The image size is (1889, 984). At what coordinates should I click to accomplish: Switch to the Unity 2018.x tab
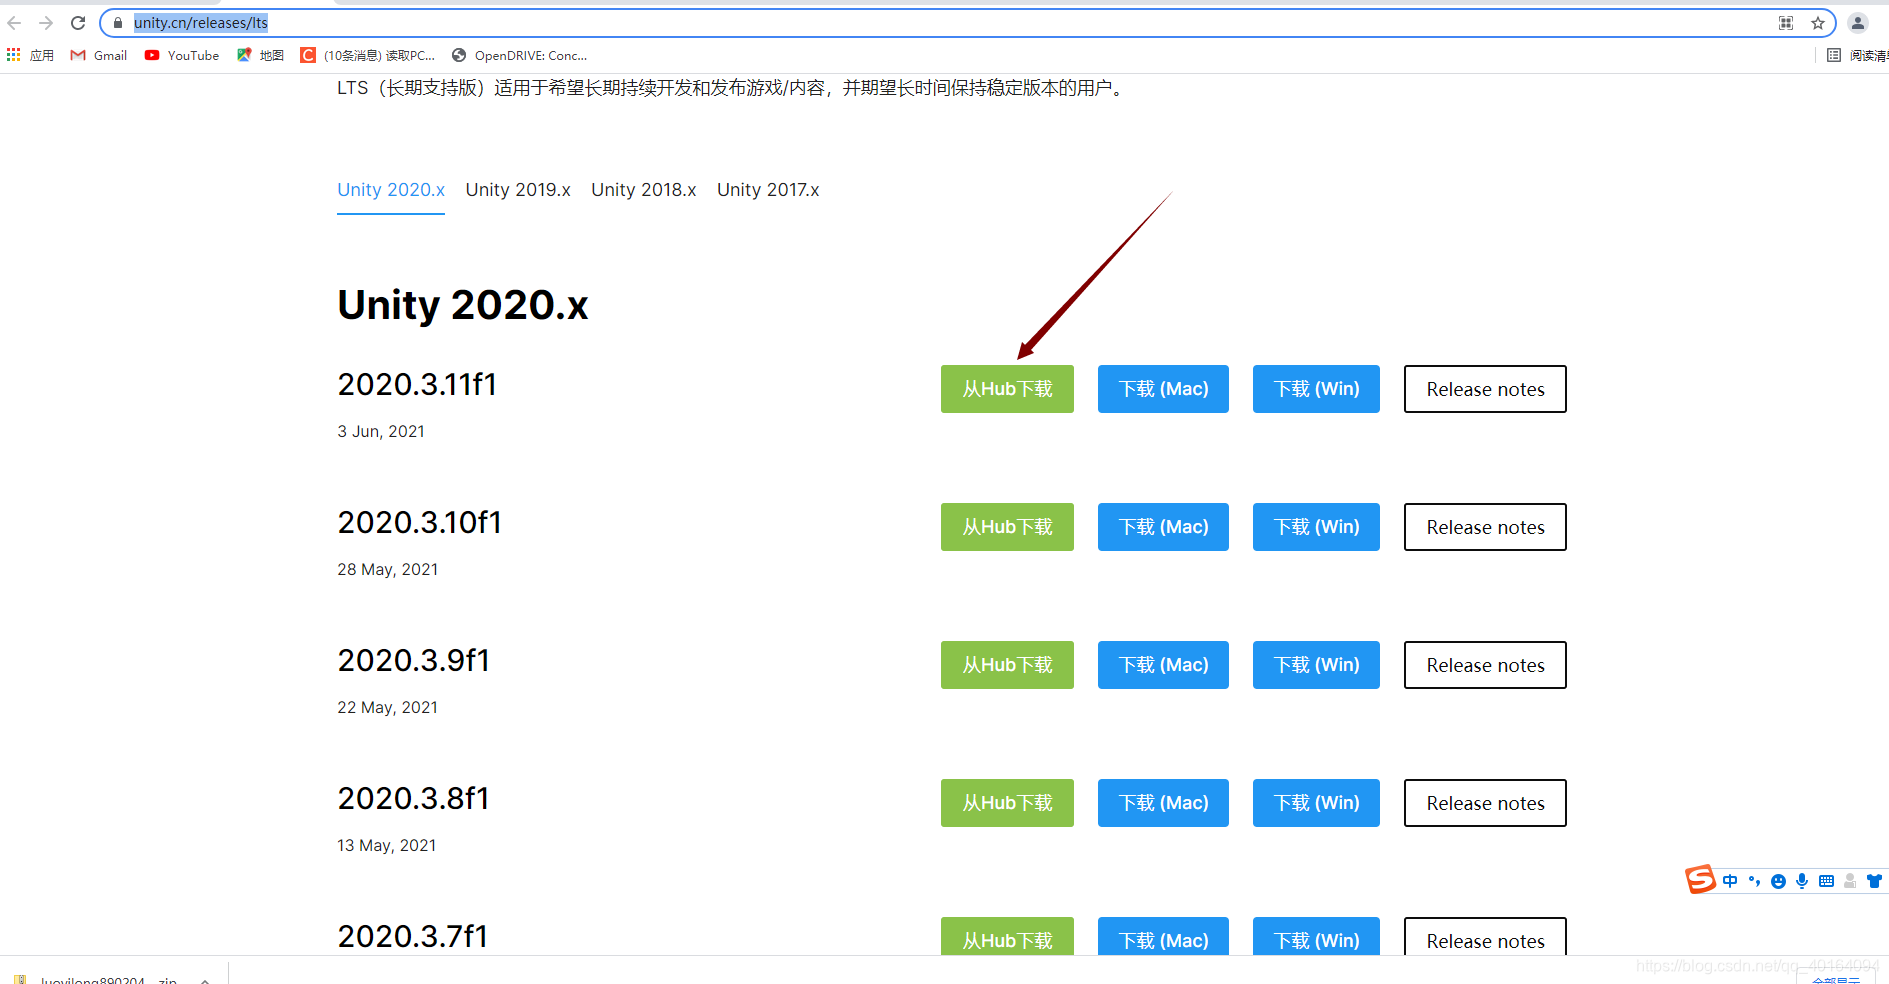[x=644, y=190]
